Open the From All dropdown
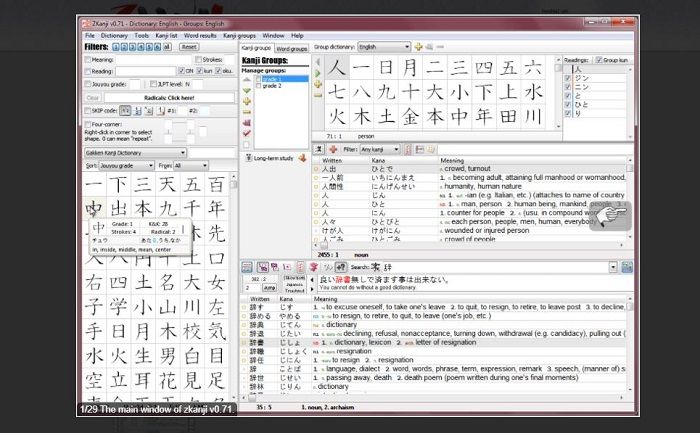Image resolution: width=700 pixels, height=433 pixels. 191,166
